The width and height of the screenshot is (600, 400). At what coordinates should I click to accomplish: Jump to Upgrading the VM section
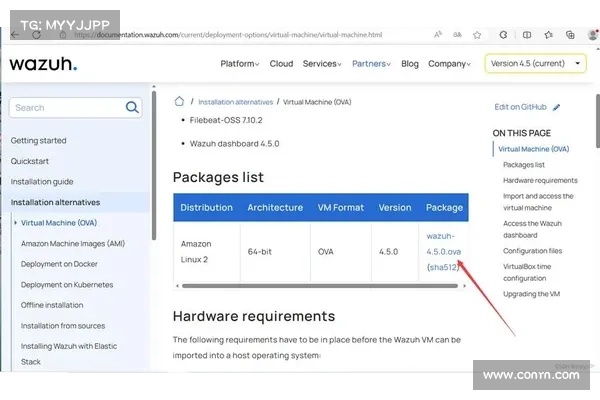tap(531, 294)
